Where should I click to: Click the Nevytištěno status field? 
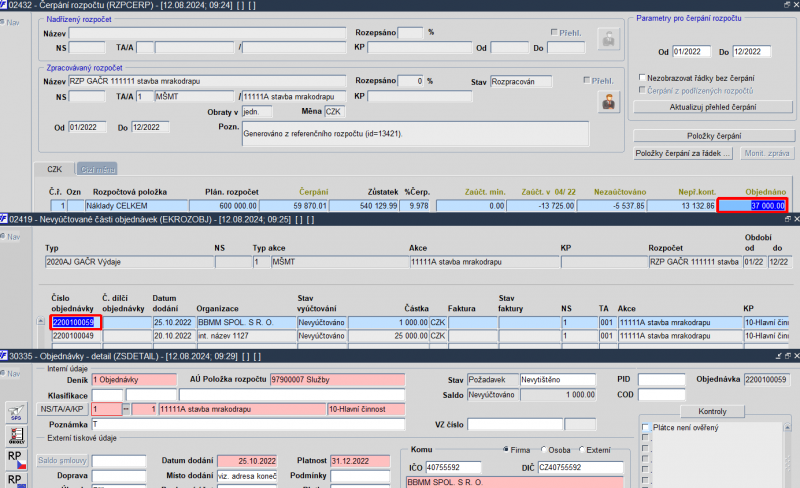(x=558, y=380)
